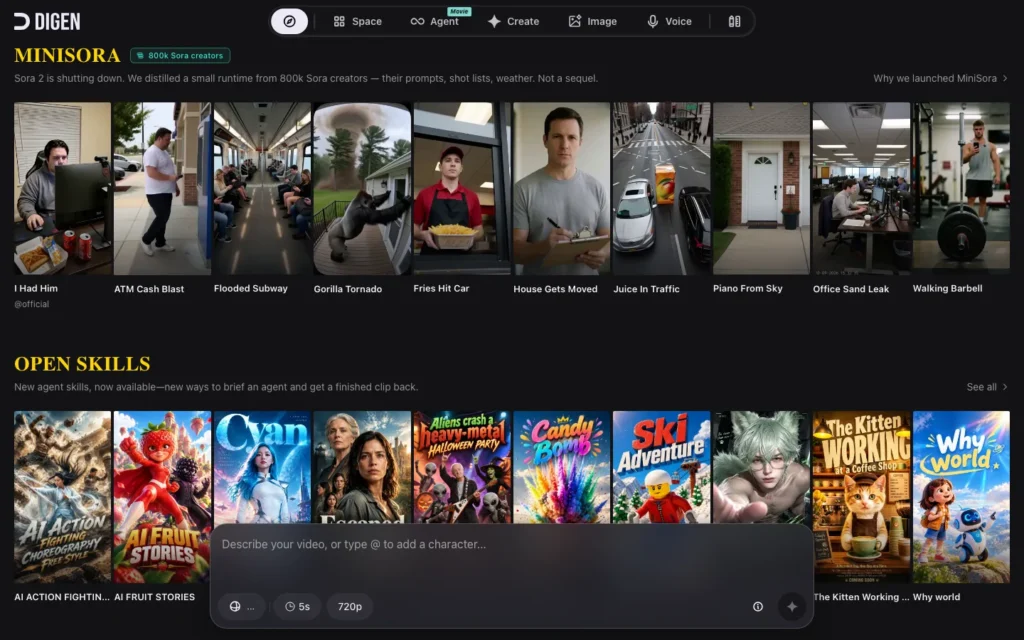Click the Describe your video prompt field
Viewport: 1024px width, 640px height.
point(511,556)
